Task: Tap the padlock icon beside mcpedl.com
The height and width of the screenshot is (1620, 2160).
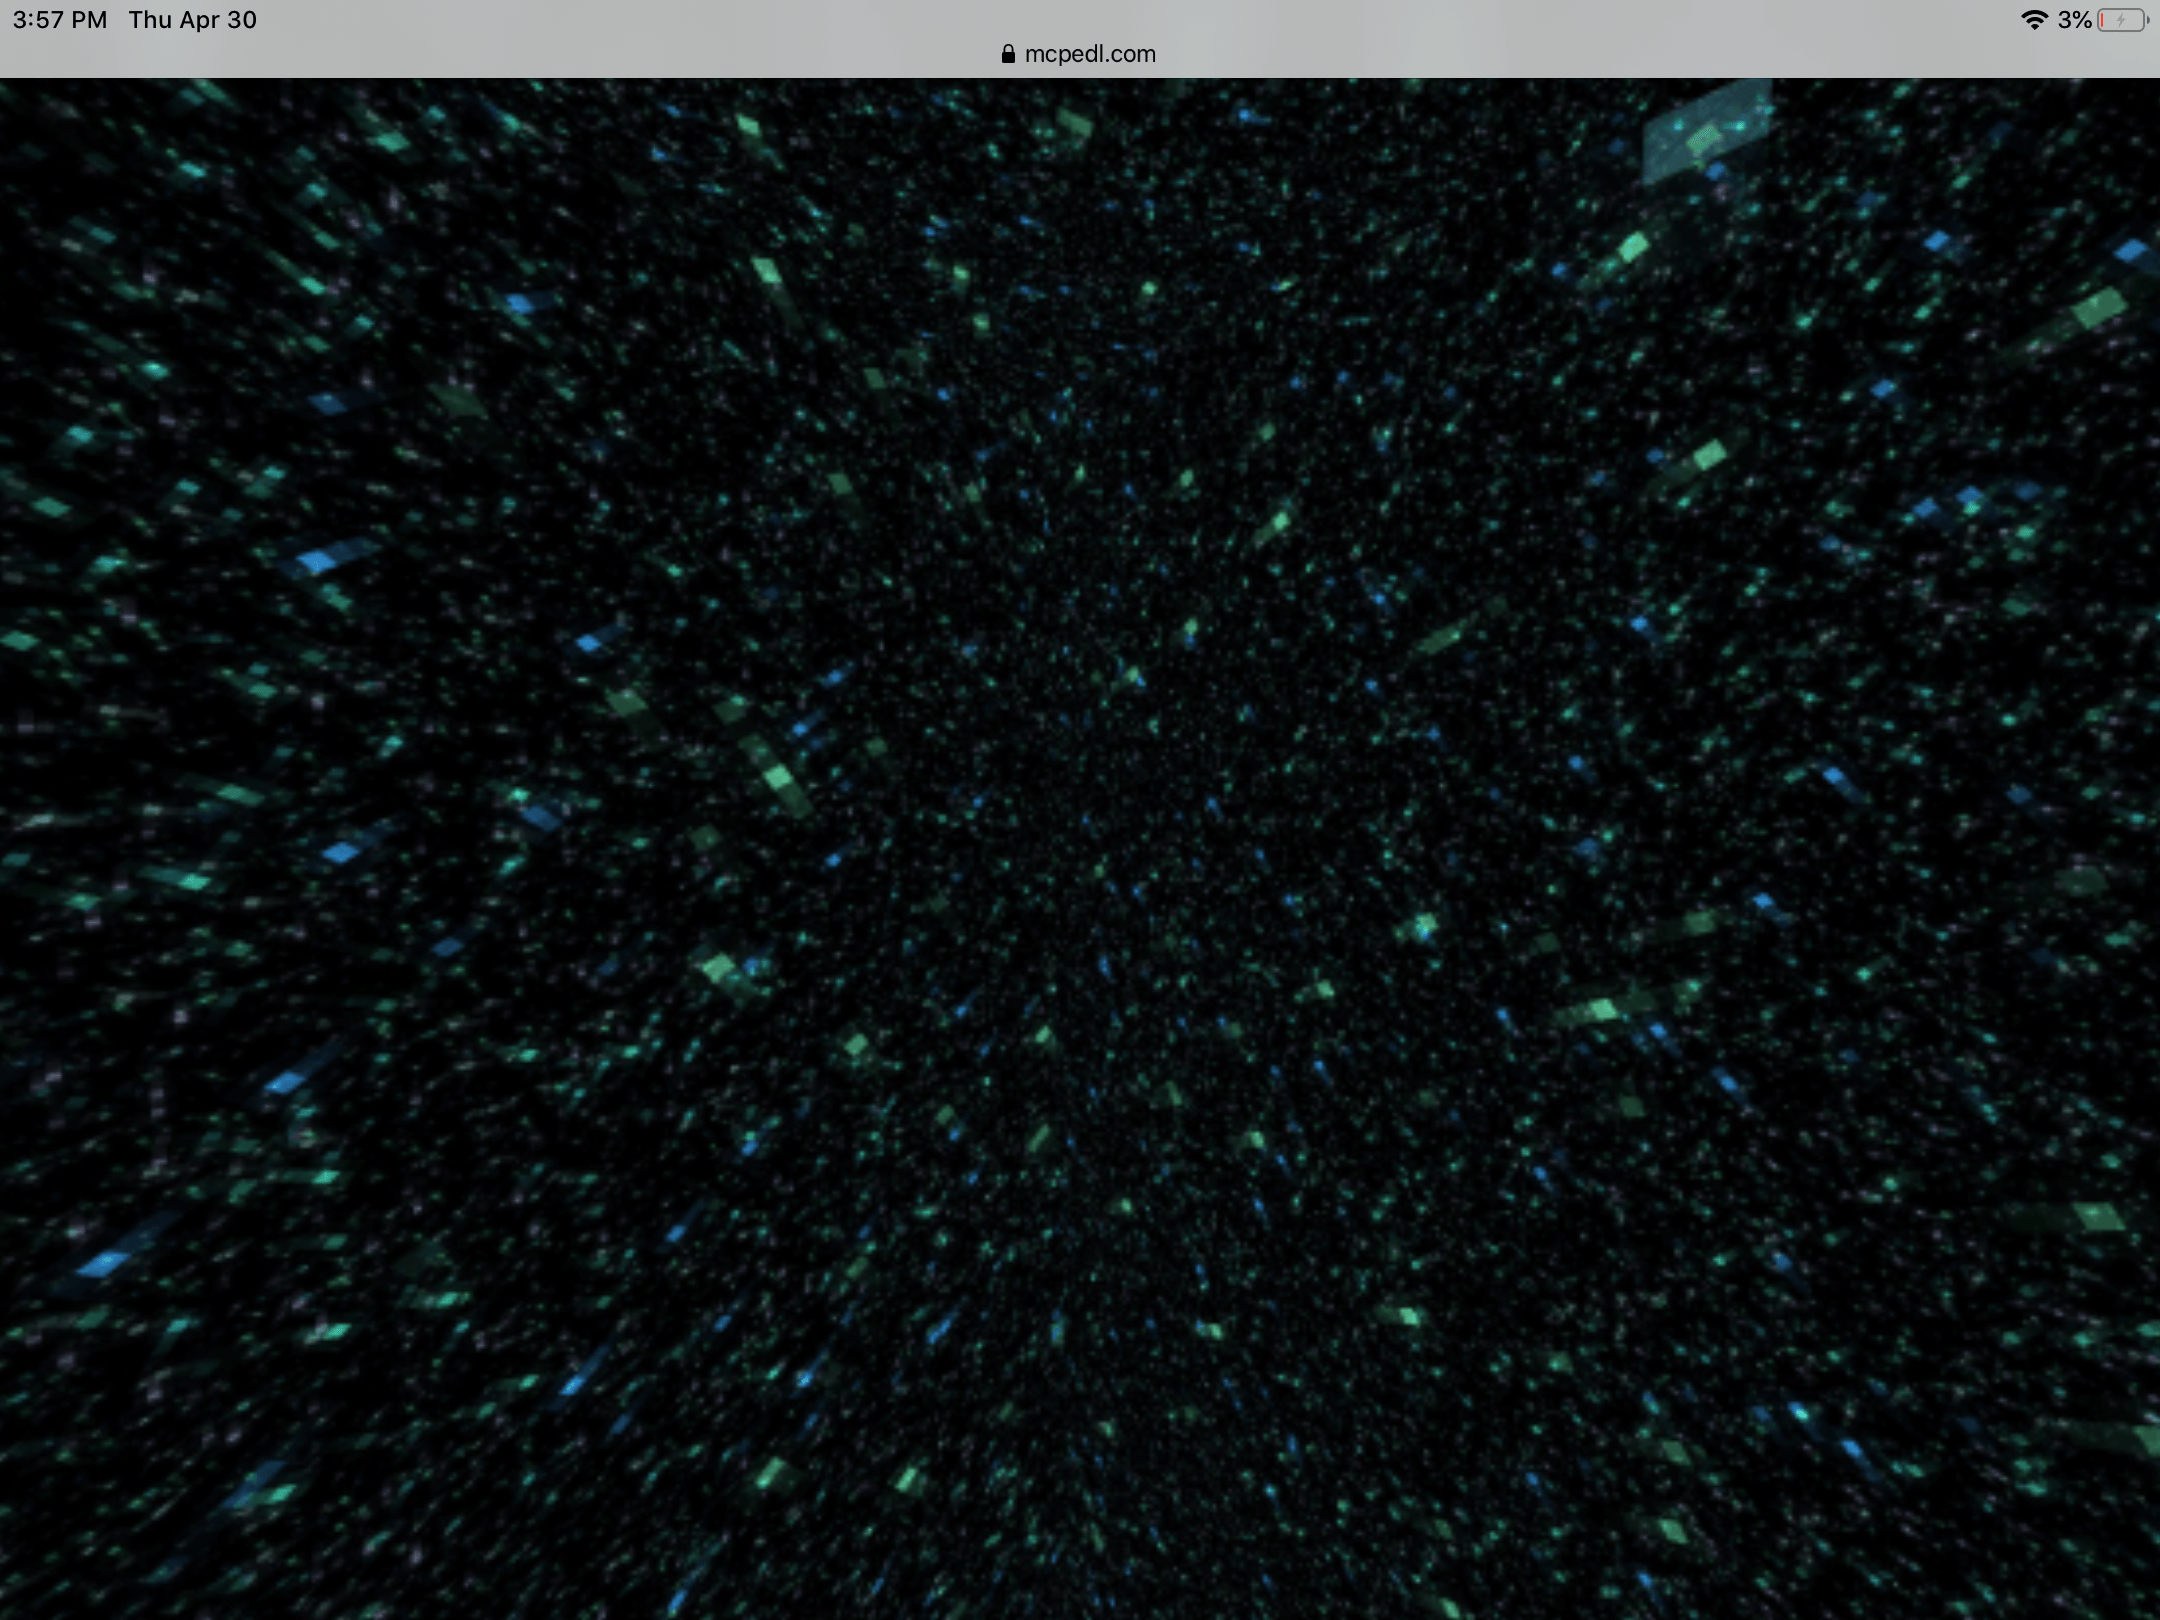Action: pyautogui.click(x=1008, y=54)
